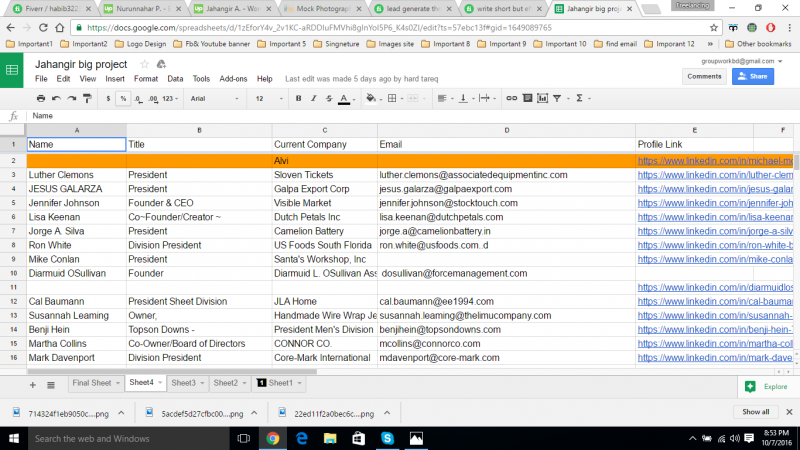Image resolution: width=800 pixels, height=450 pixels.
Task: Open the Functions sigma menu
Action: tap(579, 98)
